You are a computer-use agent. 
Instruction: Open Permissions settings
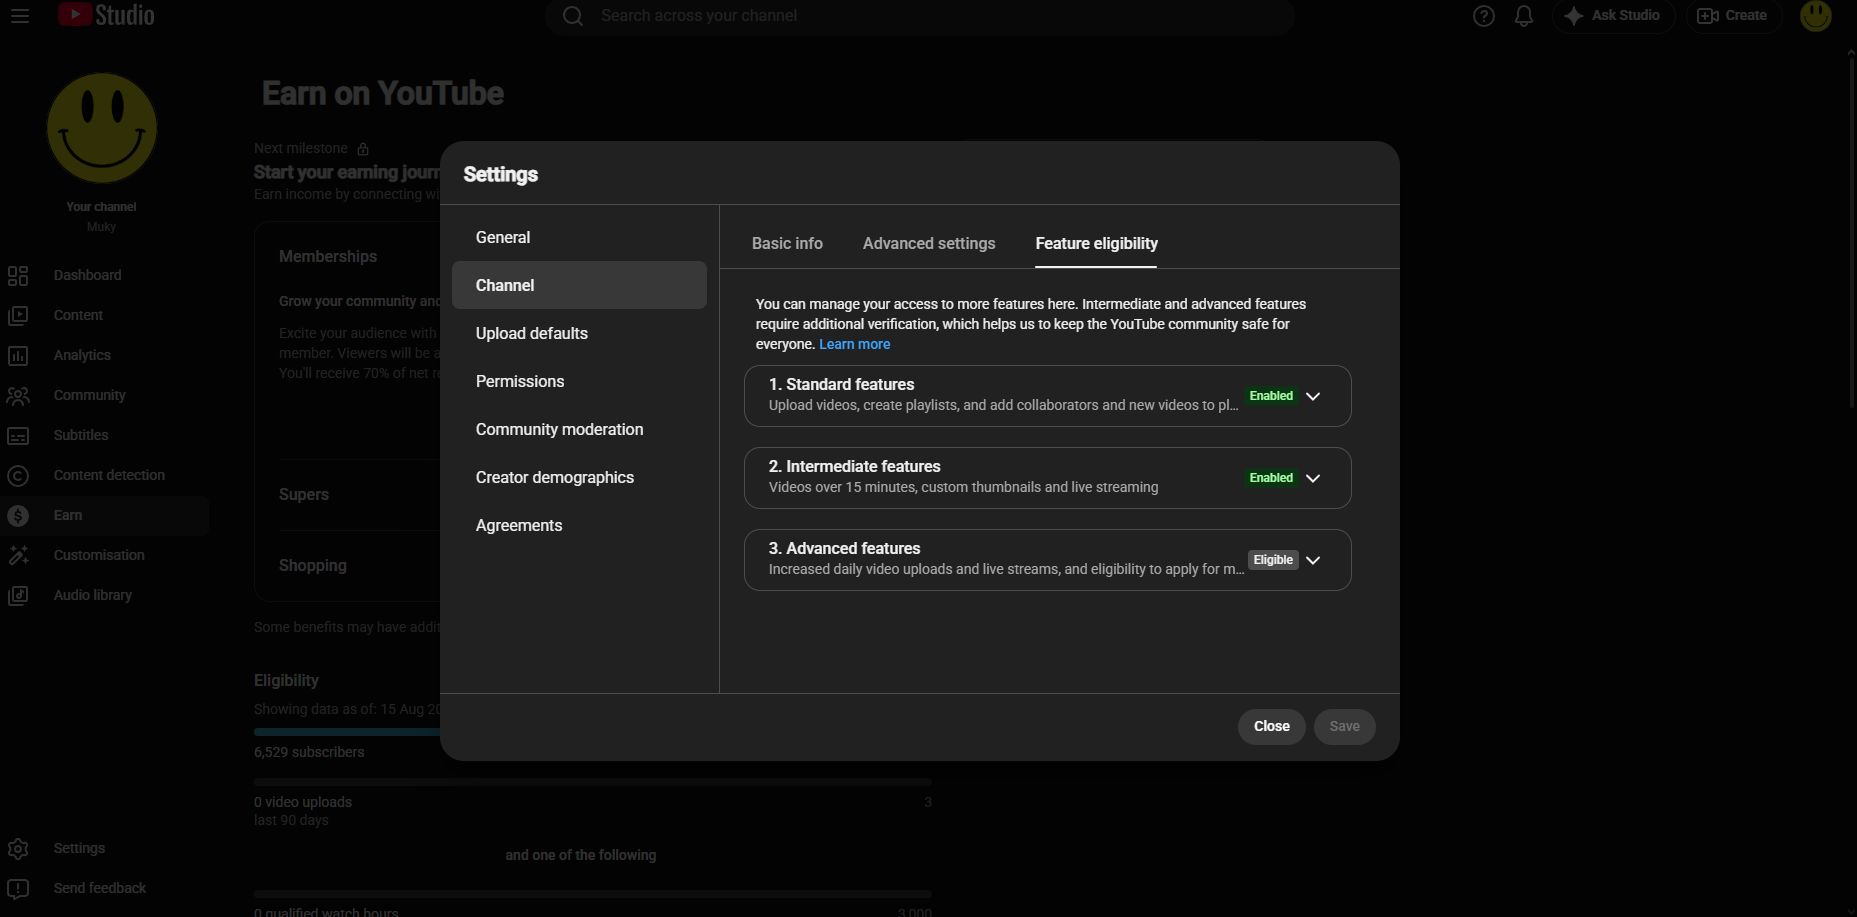pos(579,381)
